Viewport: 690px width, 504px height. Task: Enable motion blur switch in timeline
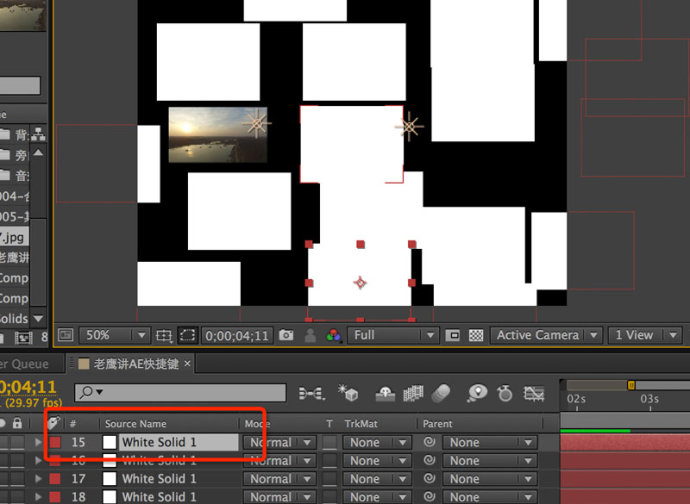click(441, 393)
